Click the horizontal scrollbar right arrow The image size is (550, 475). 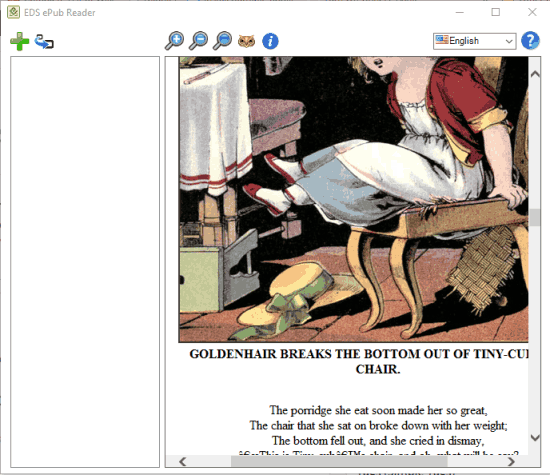click(x=512, y=461)
